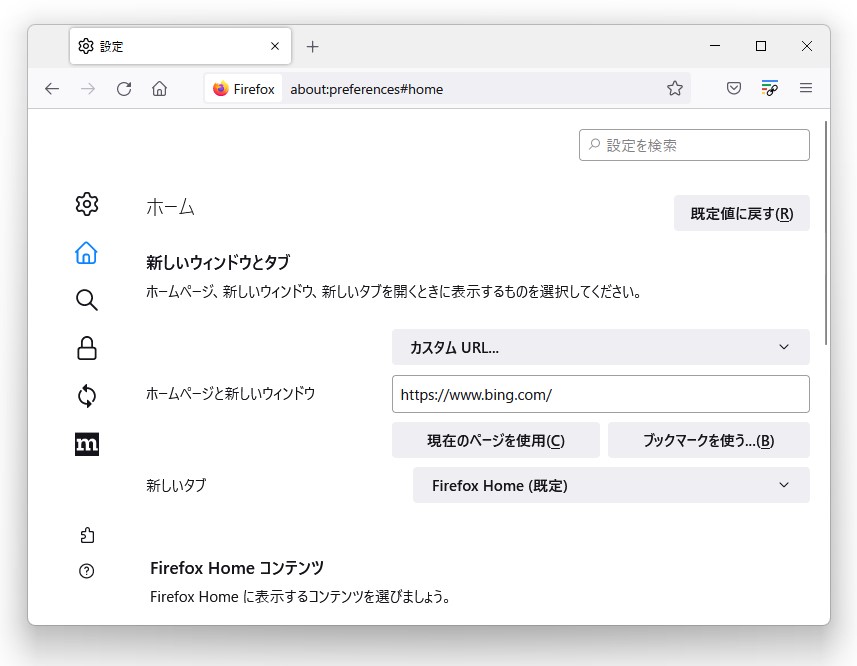Open the Home settings panel icon
The image size is (857, 666).
point(87,252)
